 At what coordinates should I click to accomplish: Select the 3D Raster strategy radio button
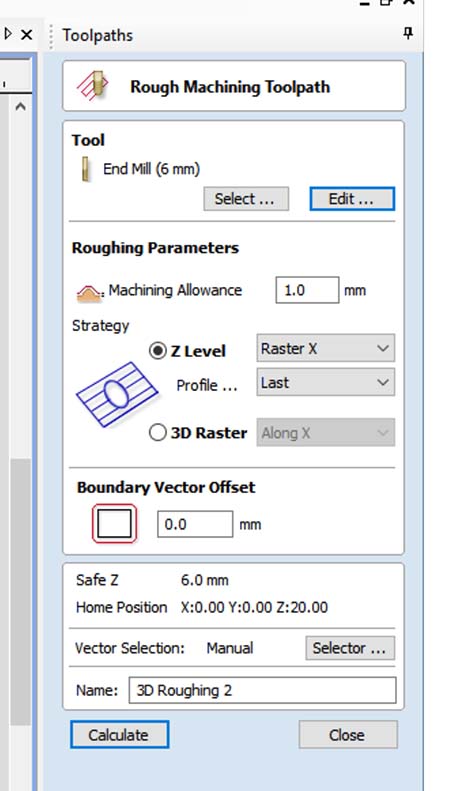click(x=158, y=432)
